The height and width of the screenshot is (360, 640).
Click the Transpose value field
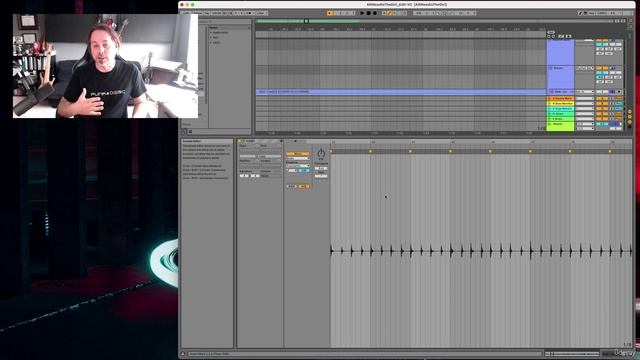pos(321,168)
